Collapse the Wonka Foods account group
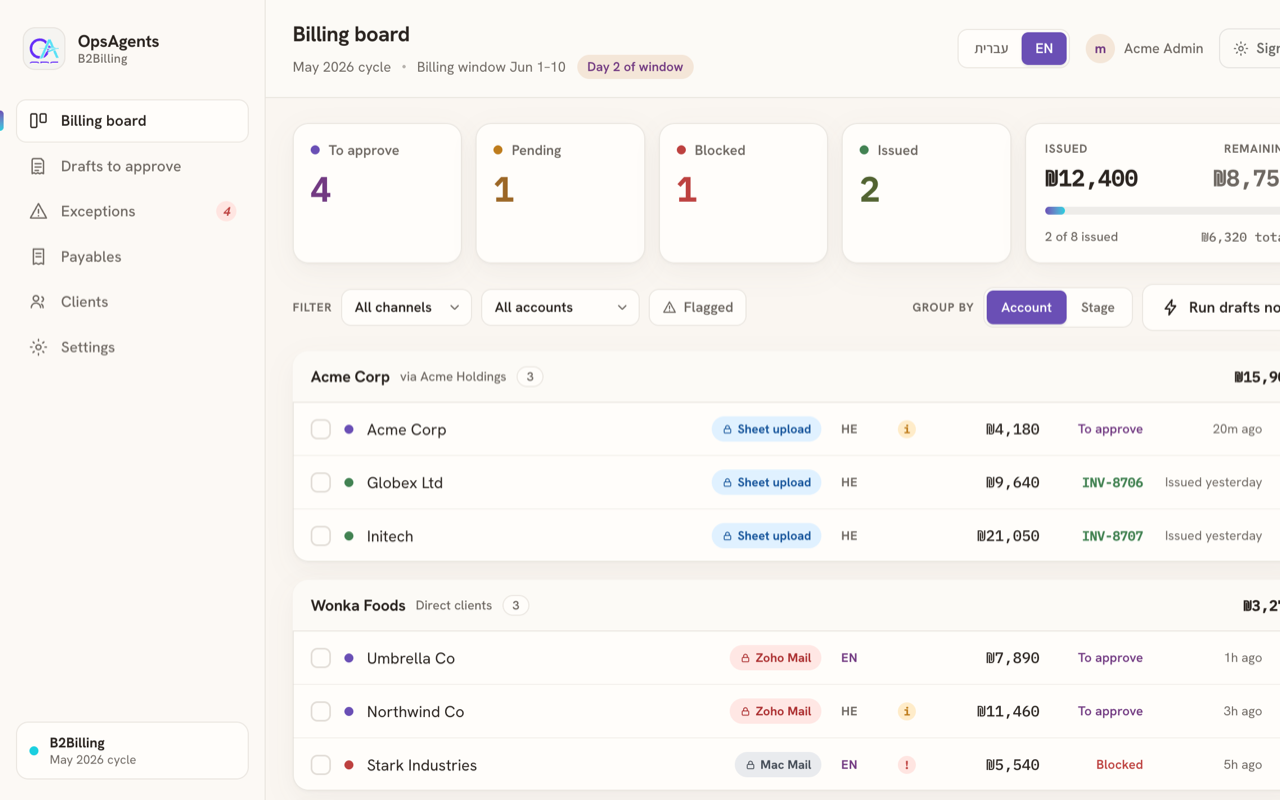 pyautogui.click(x=786, y=606)
